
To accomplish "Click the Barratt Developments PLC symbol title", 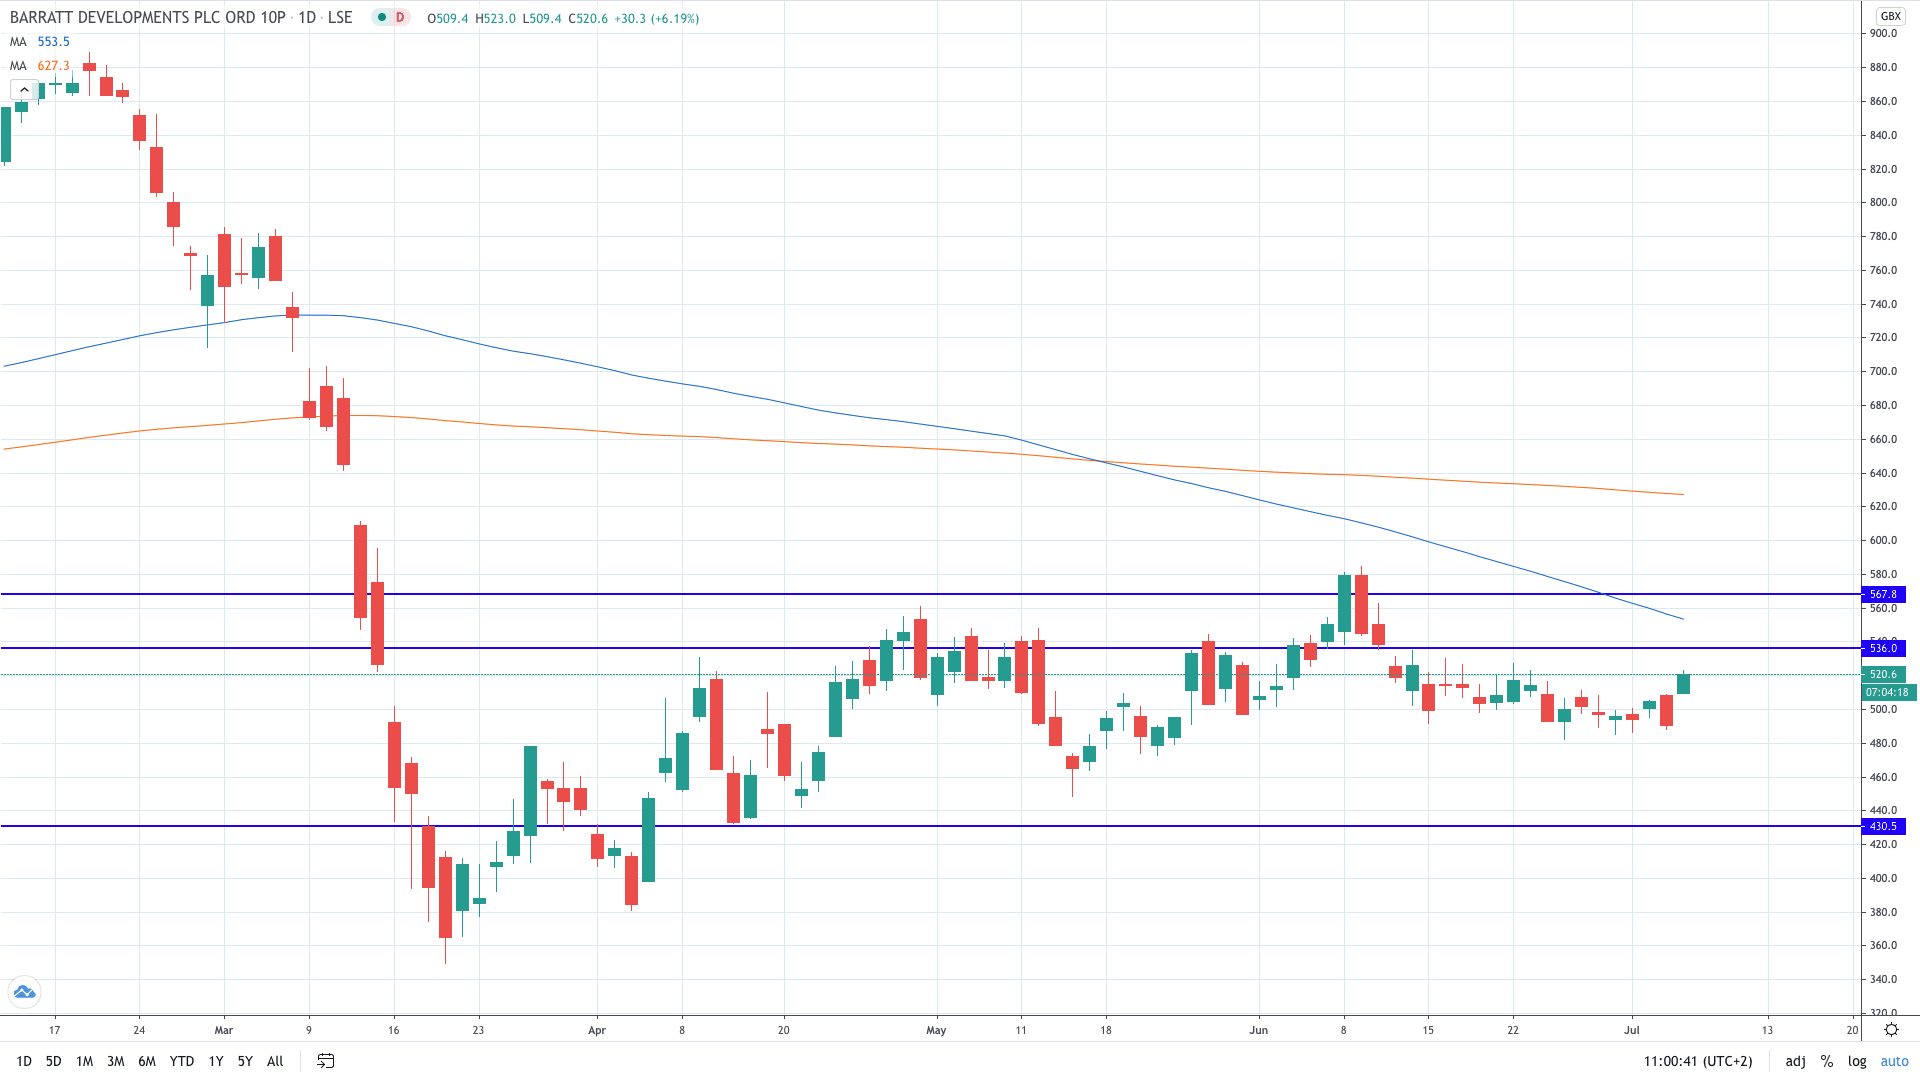I will point(148,18).
